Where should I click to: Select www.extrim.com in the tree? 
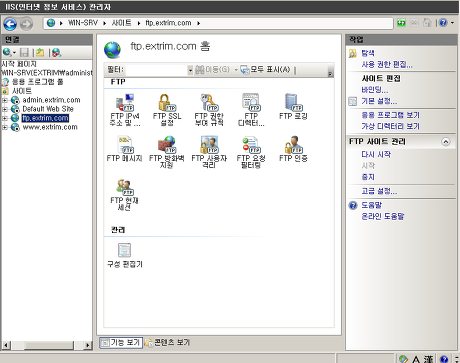[x=50, y=127]
